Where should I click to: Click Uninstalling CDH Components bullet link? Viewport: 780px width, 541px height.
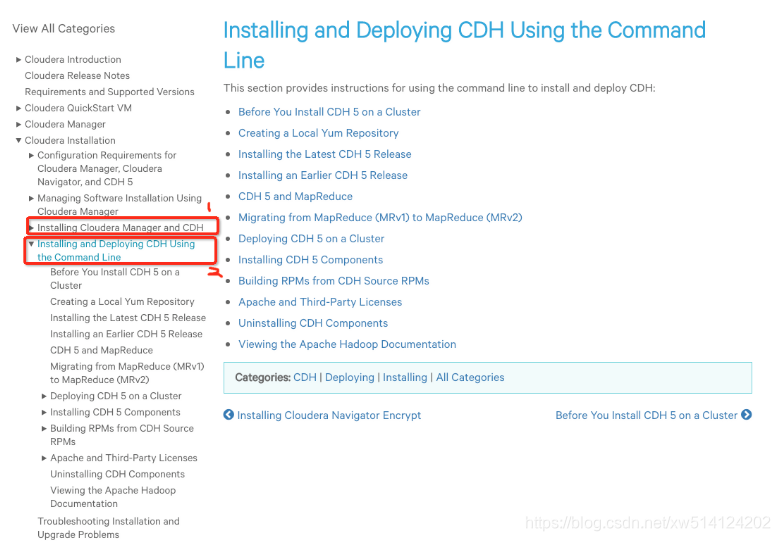313,323
